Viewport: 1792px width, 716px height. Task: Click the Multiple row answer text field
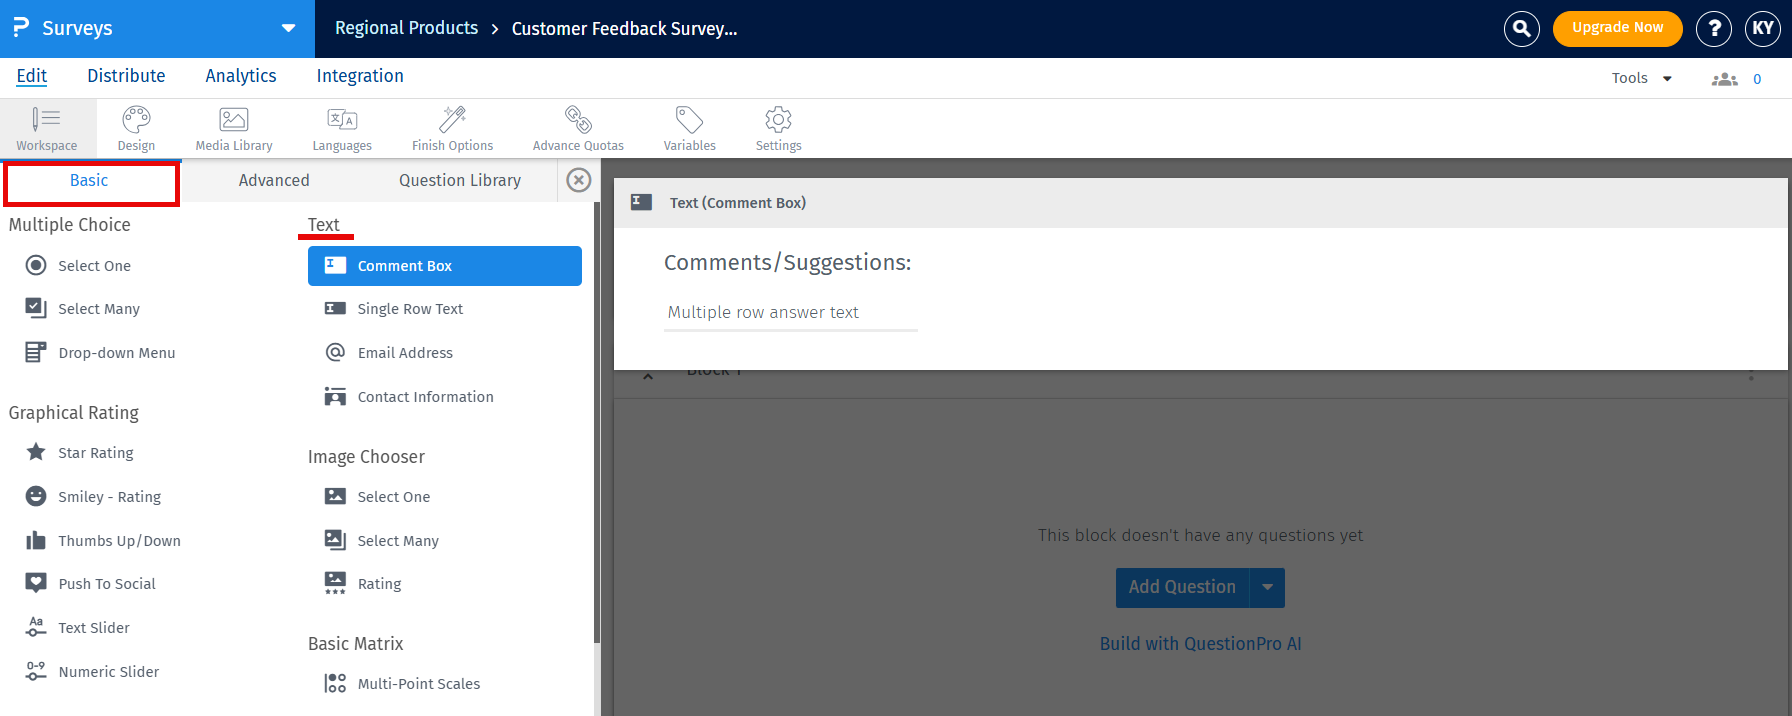point(790,313)
